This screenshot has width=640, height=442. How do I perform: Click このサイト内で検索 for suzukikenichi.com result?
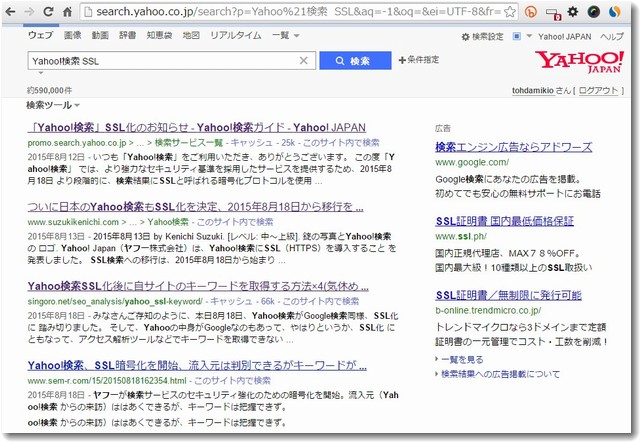pyautogui.click(x=235, y=222)
